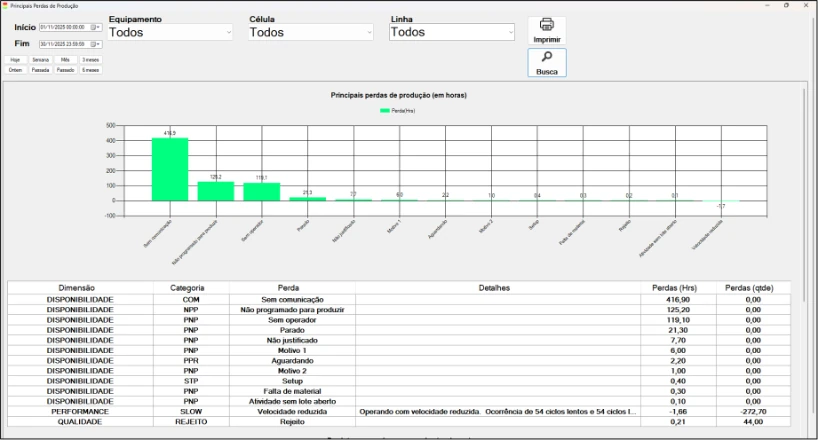The height and width of the screenshot is (440, 818).
Task: Choose the Mês quick range button
Action: [65, 60]
